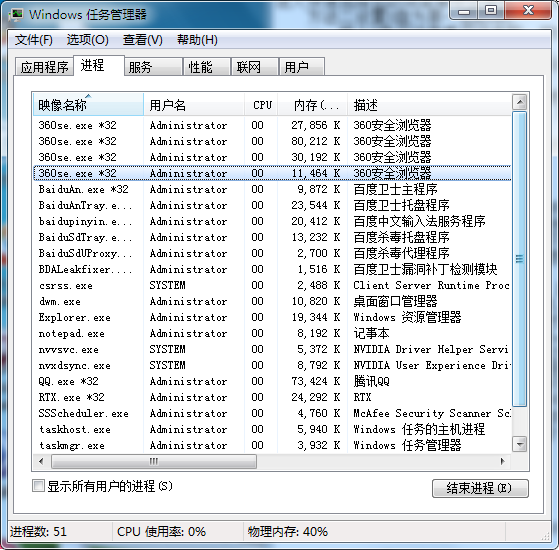Image resolution: width=559 pixels, height=550 pixels.
Task: Select the notepad.exe process row
Action: (x=272, y=333)
